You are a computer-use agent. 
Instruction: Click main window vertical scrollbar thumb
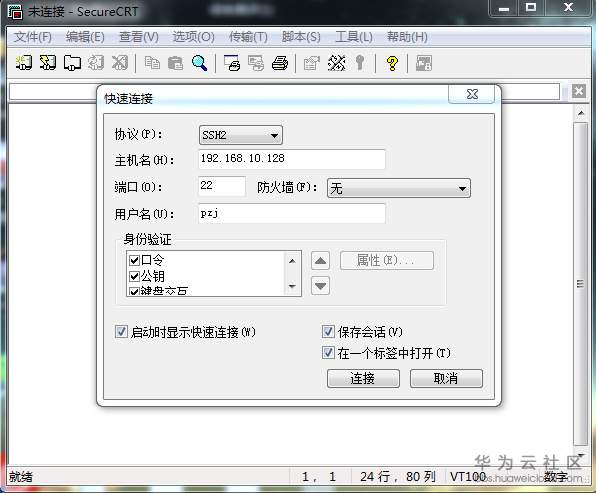[580, 284]
